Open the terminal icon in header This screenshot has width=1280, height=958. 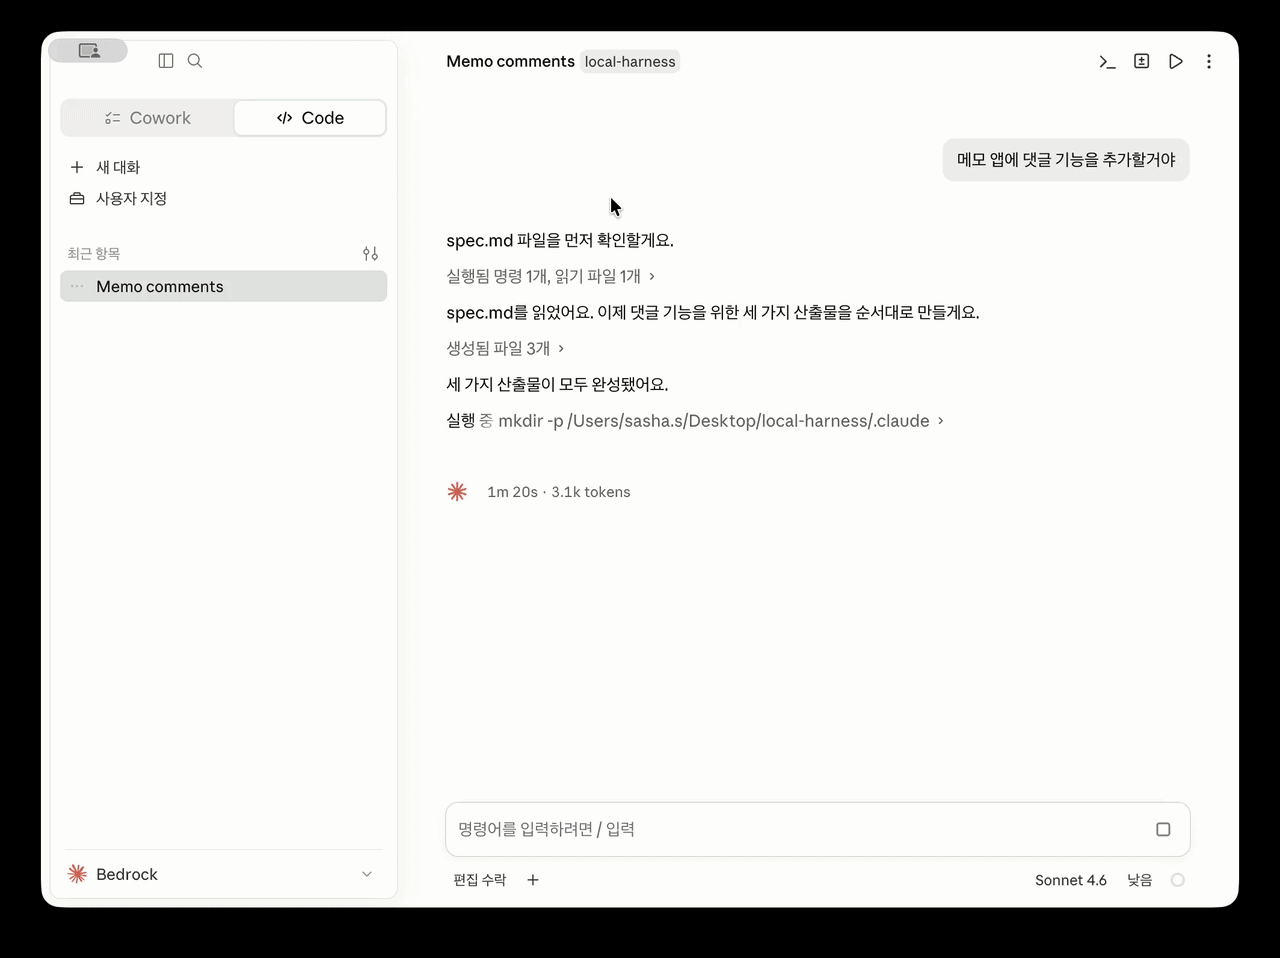(1107, 62)
